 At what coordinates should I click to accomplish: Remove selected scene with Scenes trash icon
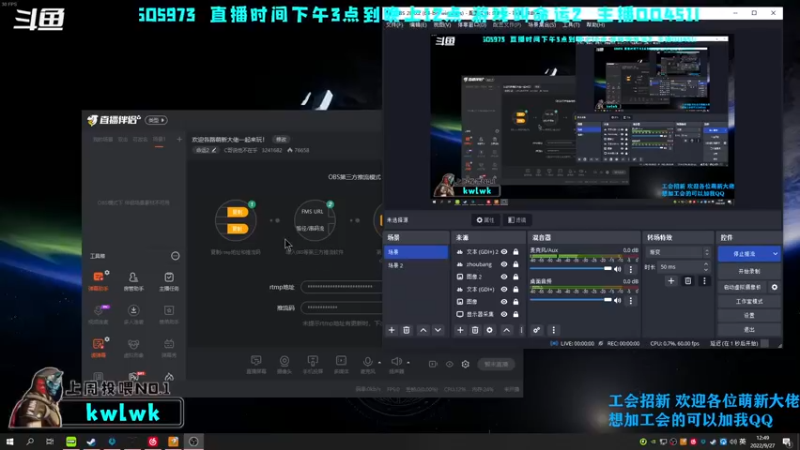(406, 330)
